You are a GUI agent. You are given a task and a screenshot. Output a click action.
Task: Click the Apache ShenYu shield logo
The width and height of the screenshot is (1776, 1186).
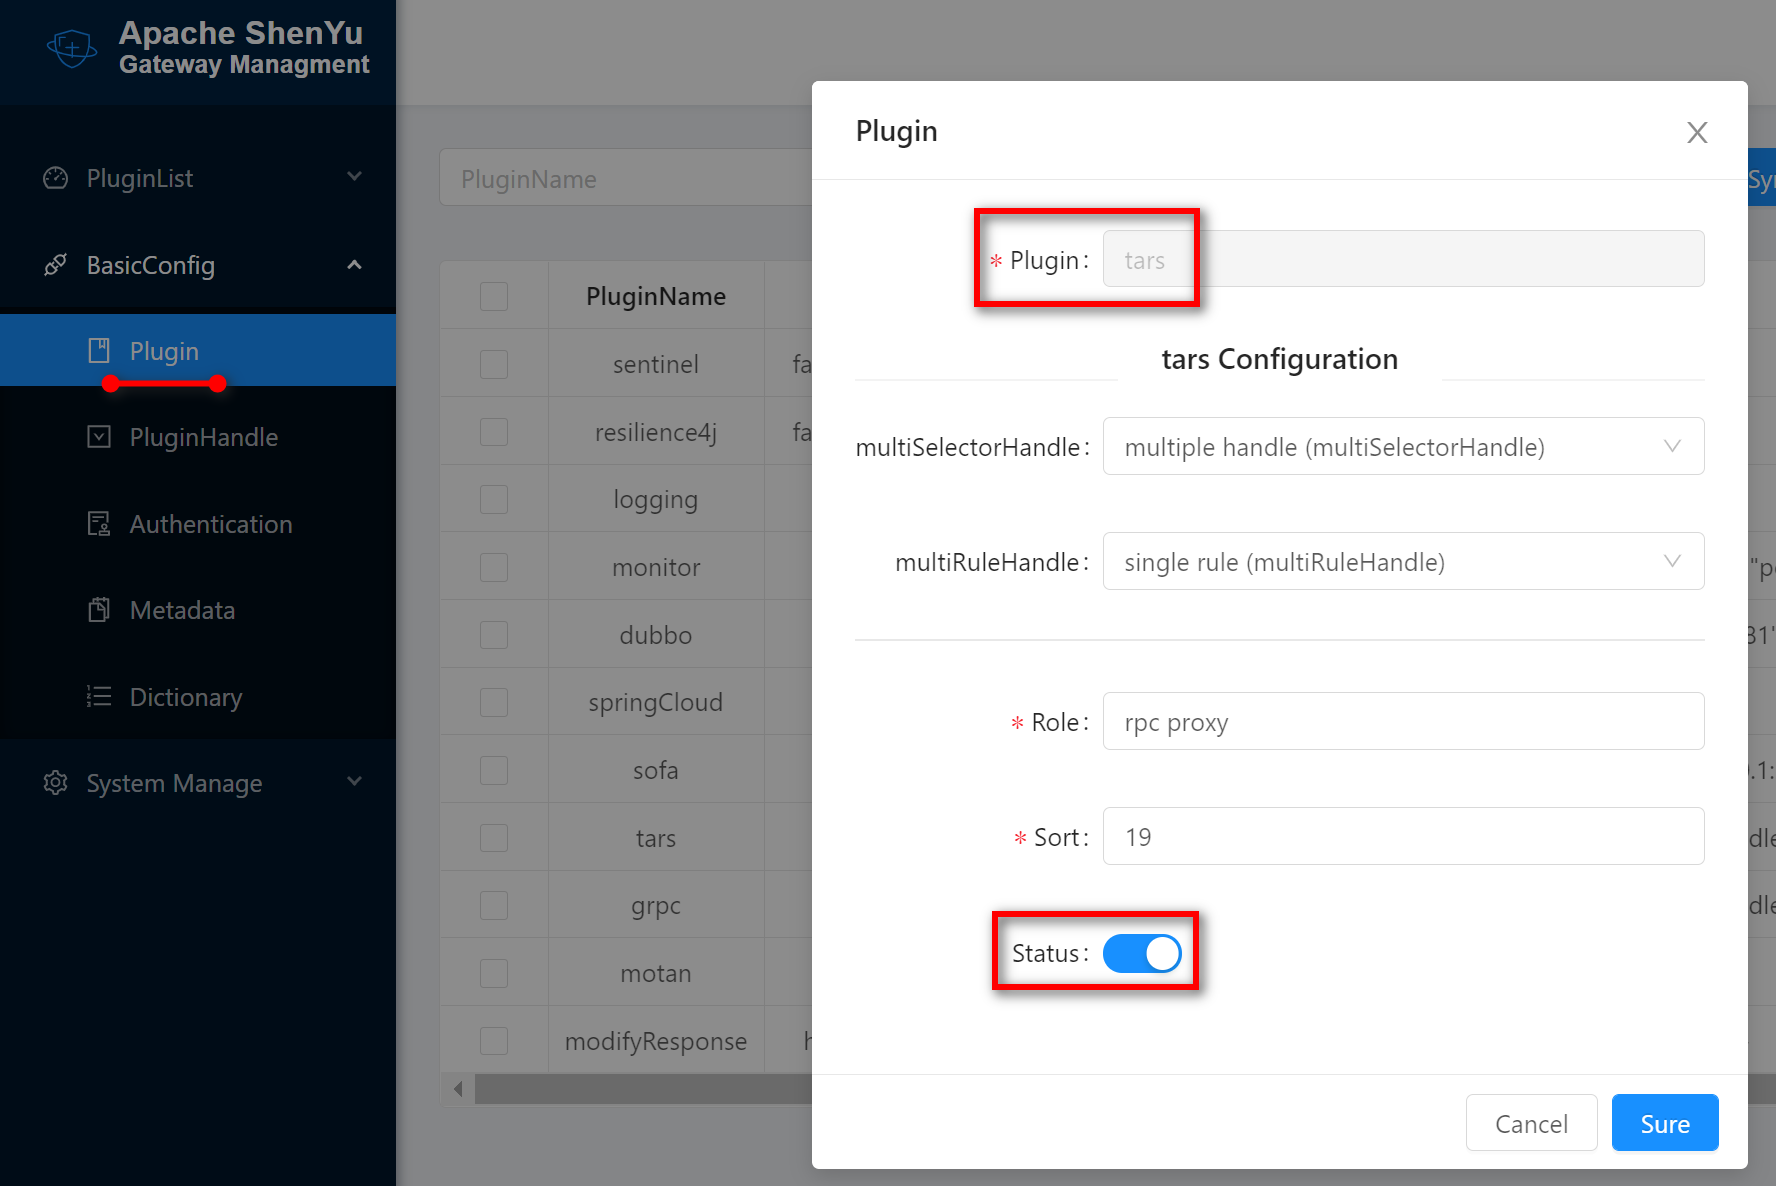point(72,48)
